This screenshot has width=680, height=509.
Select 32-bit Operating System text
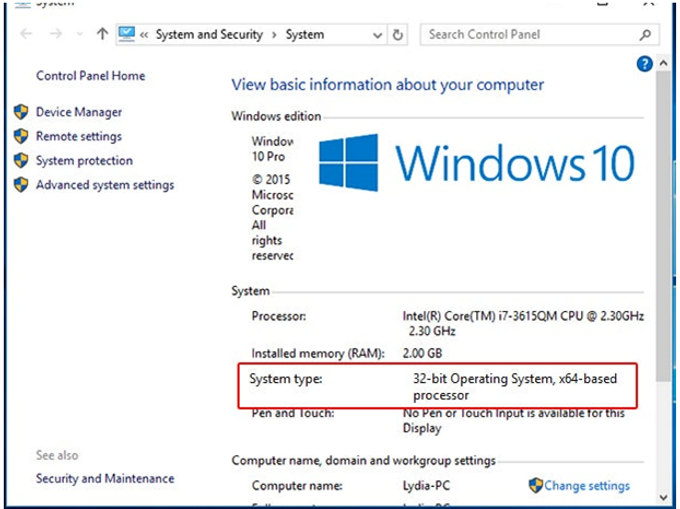click(483, 378)
